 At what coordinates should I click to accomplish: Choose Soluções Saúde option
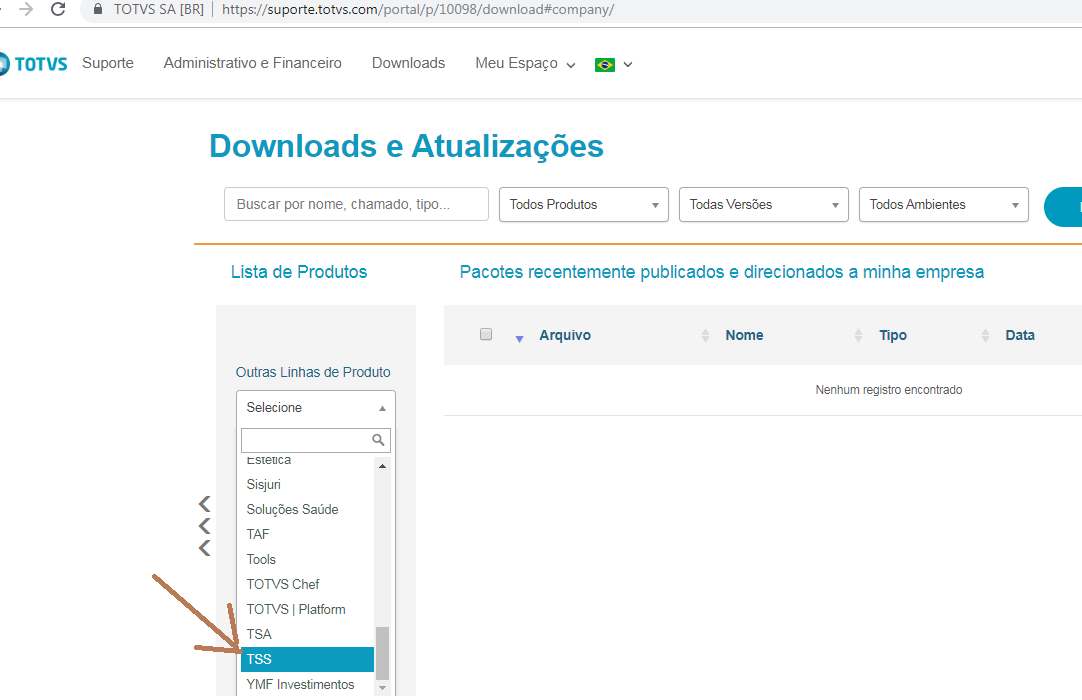click(307, 509)
